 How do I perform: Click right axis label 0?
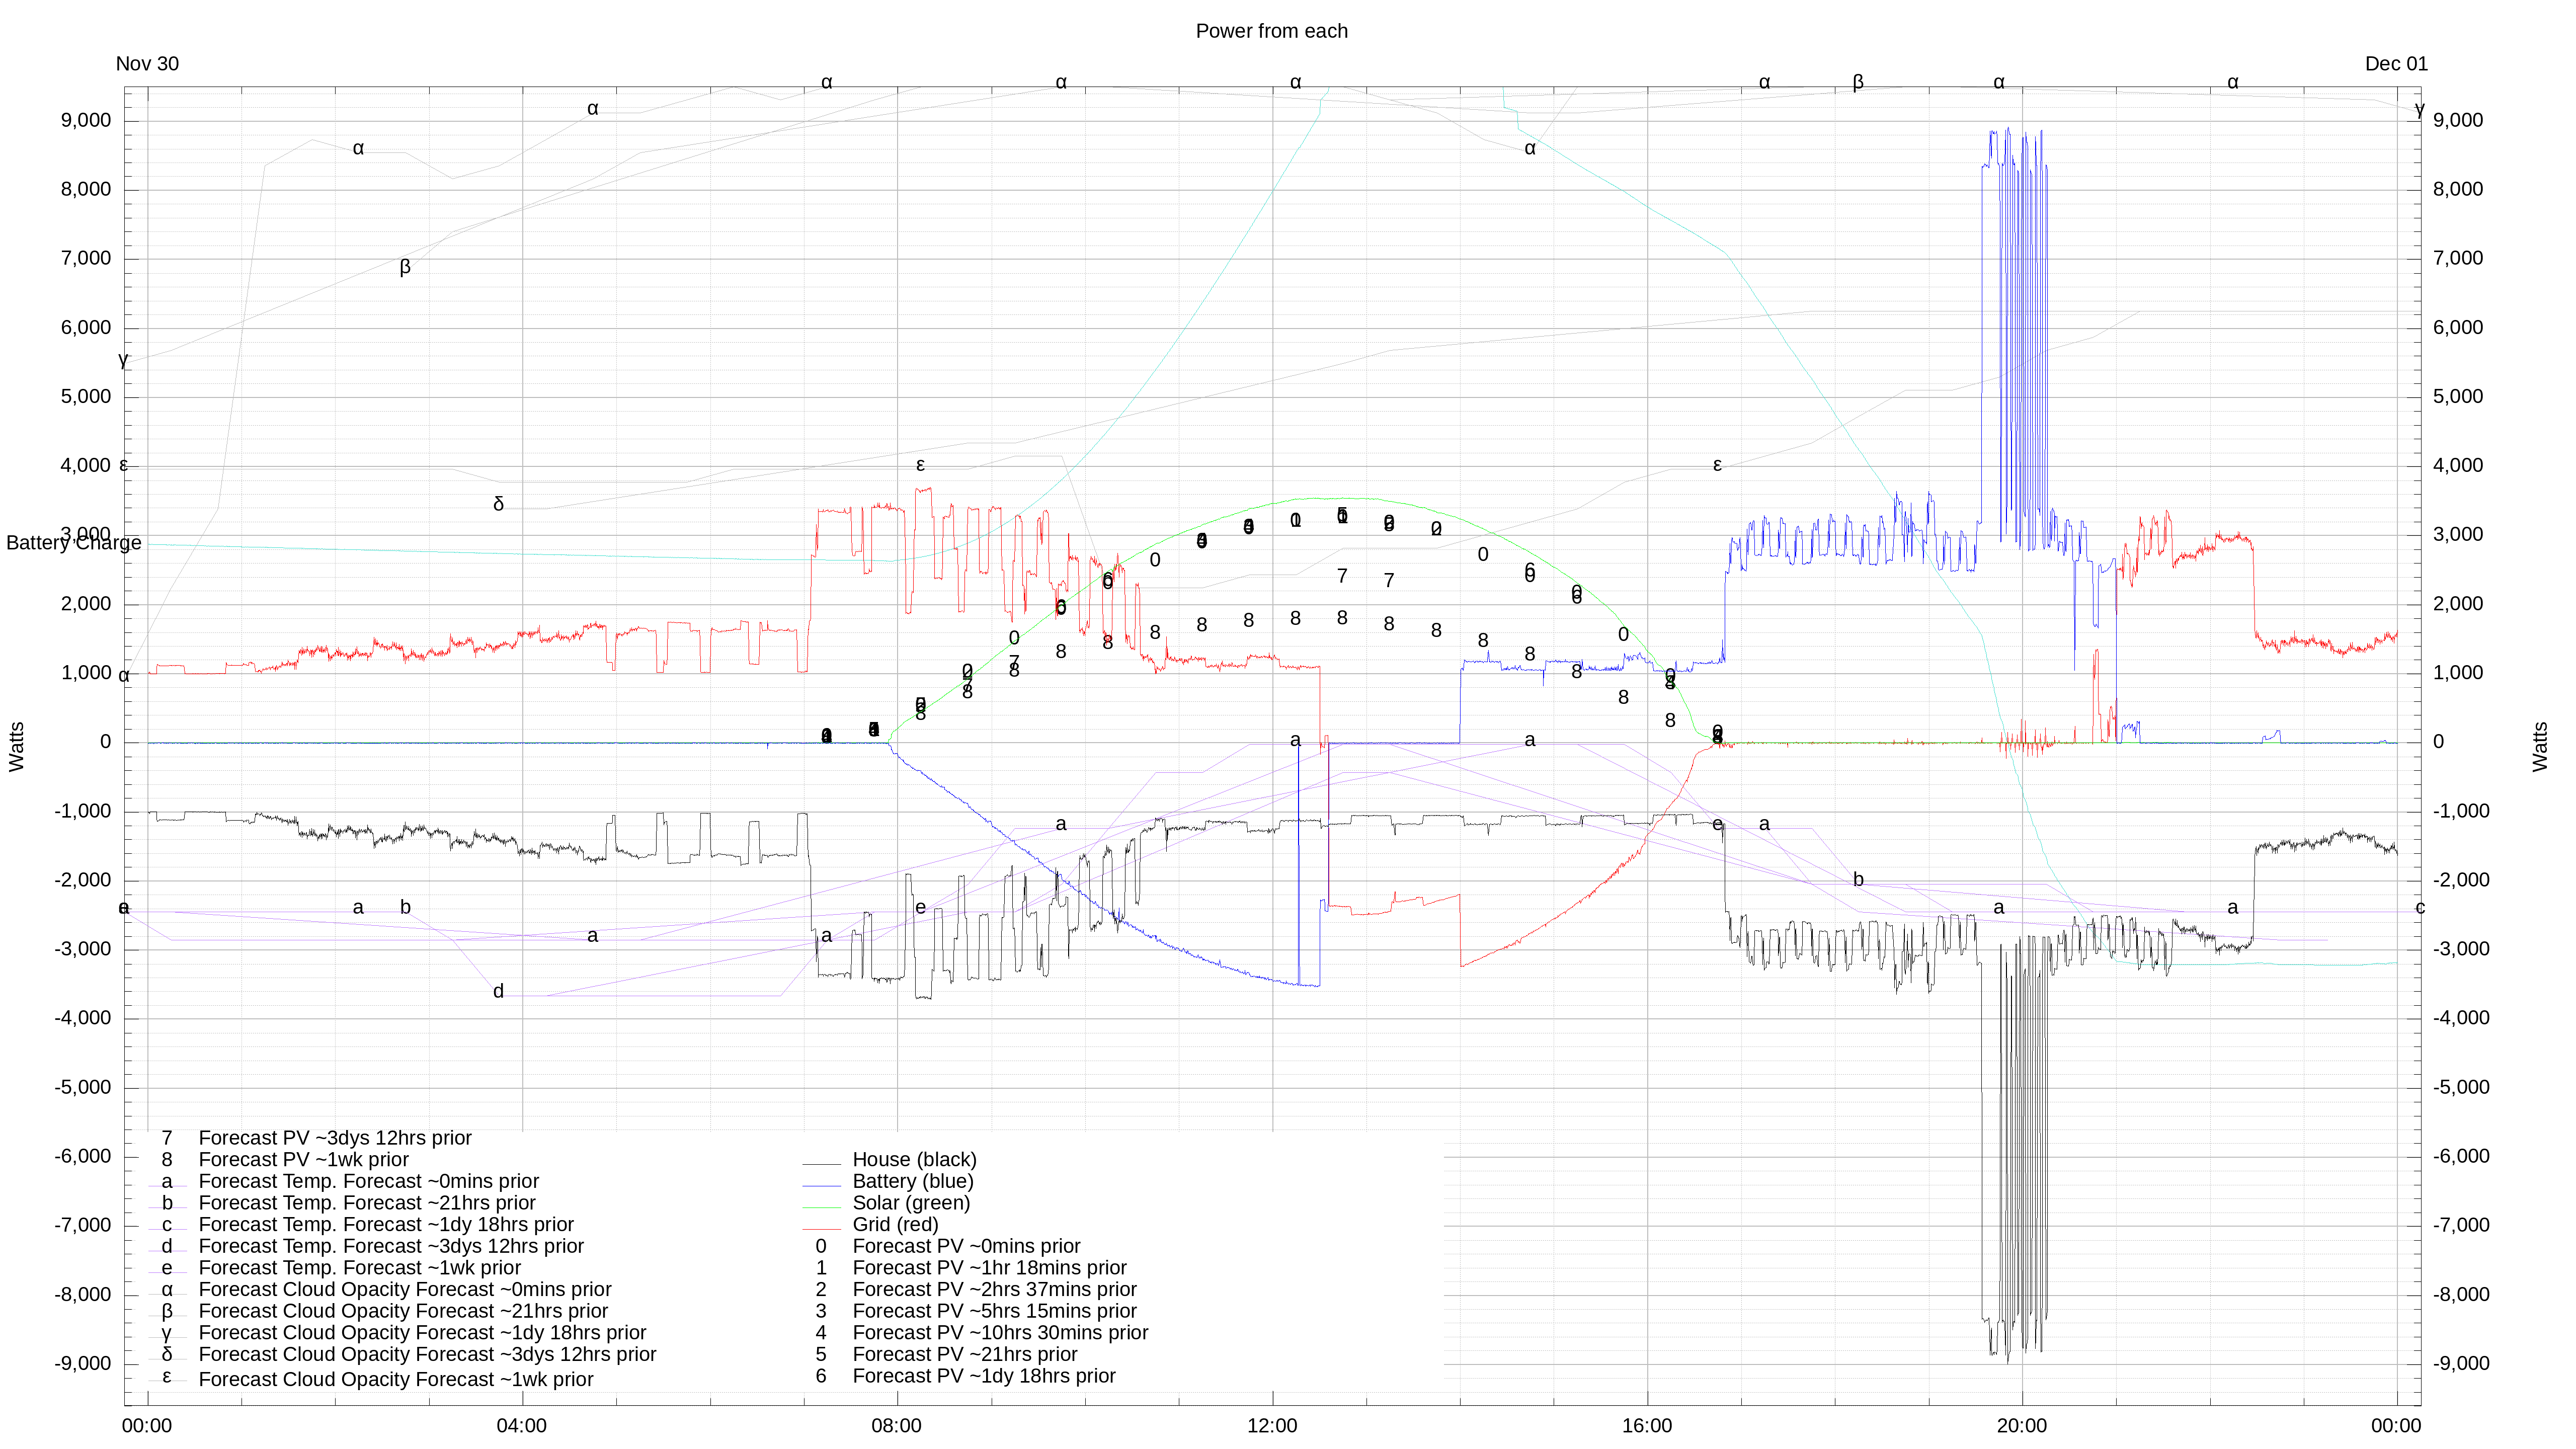[2438, 742]
